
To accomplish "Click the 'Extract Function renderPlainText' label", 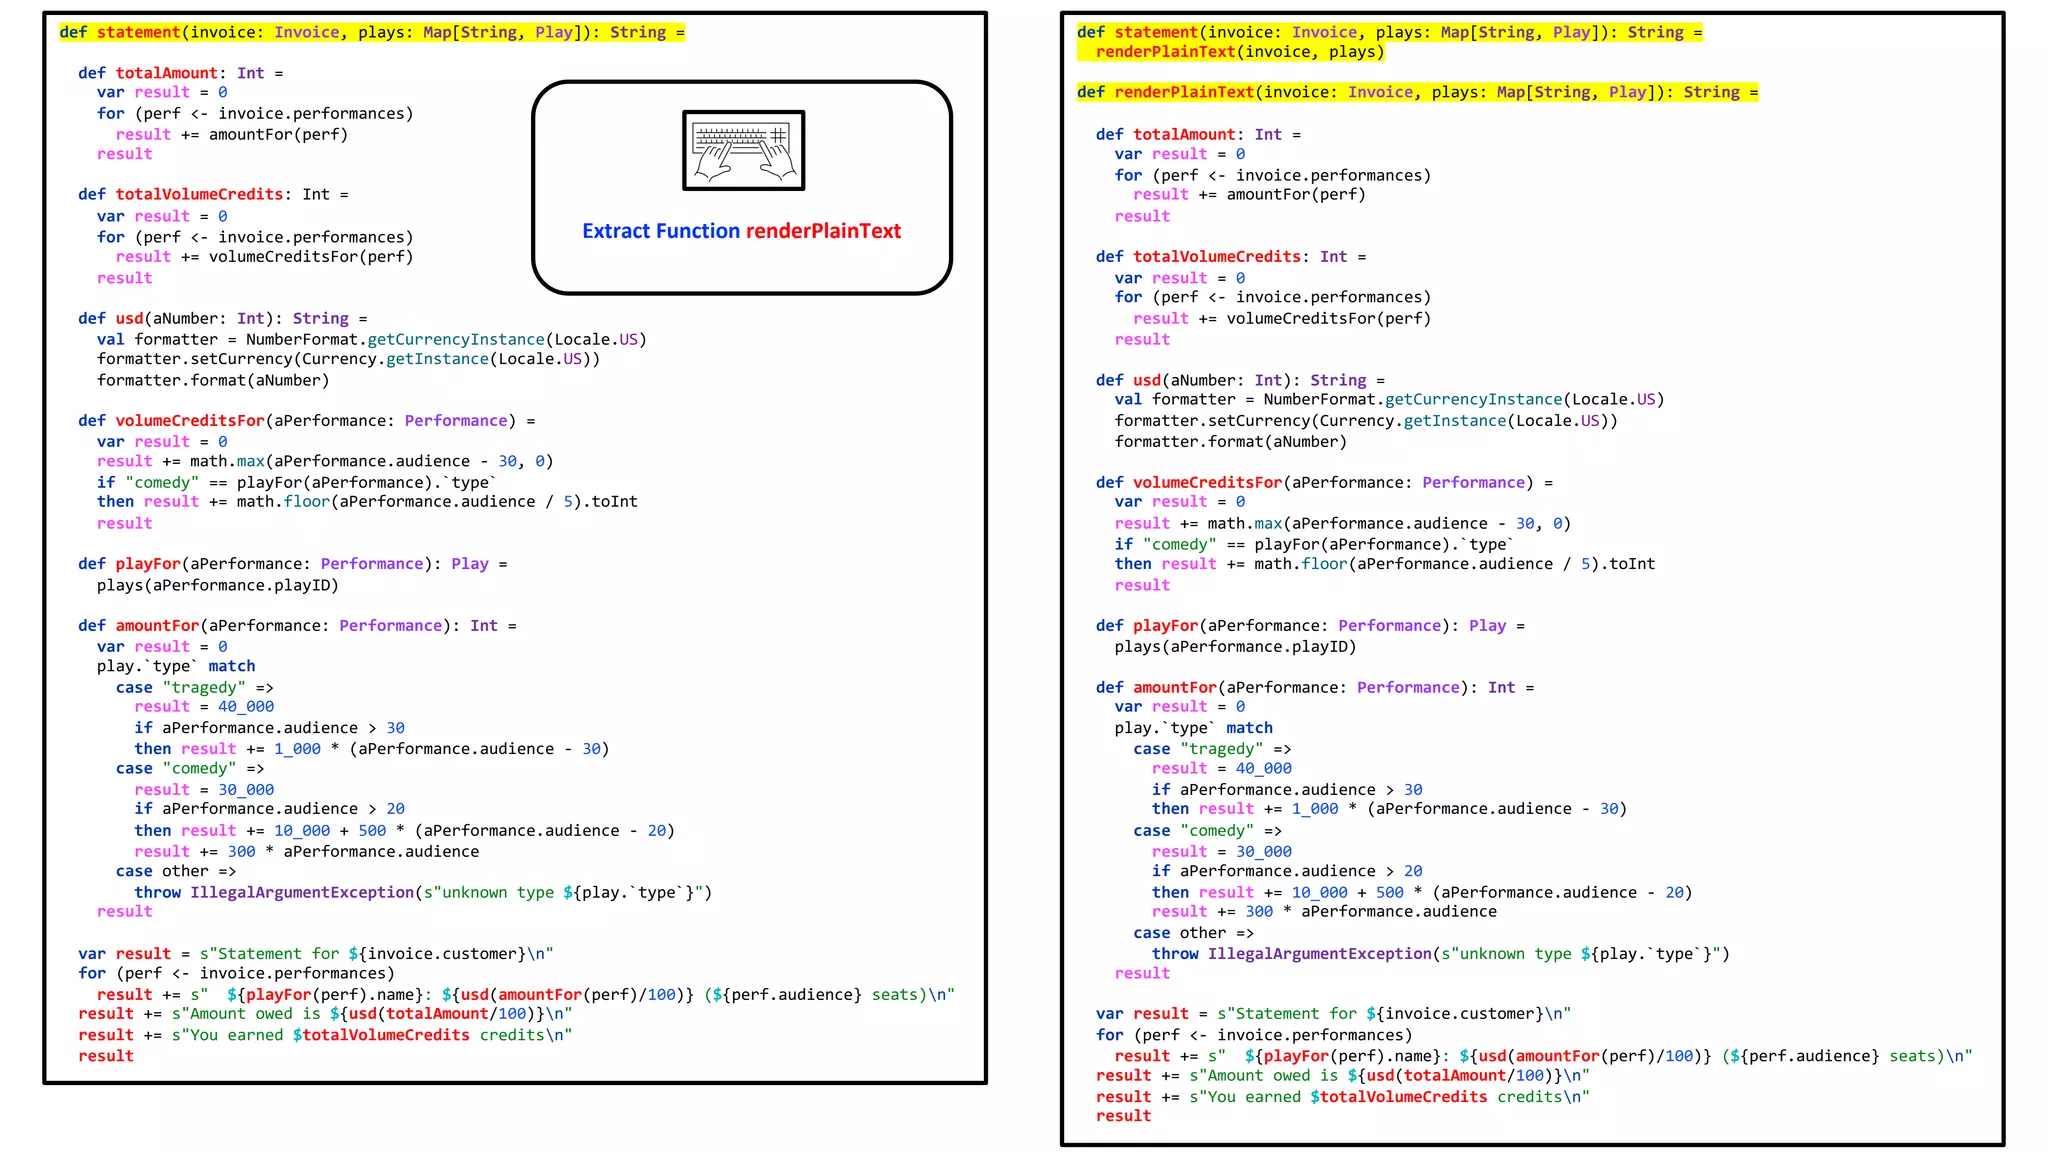I will [x=741, y=231].
